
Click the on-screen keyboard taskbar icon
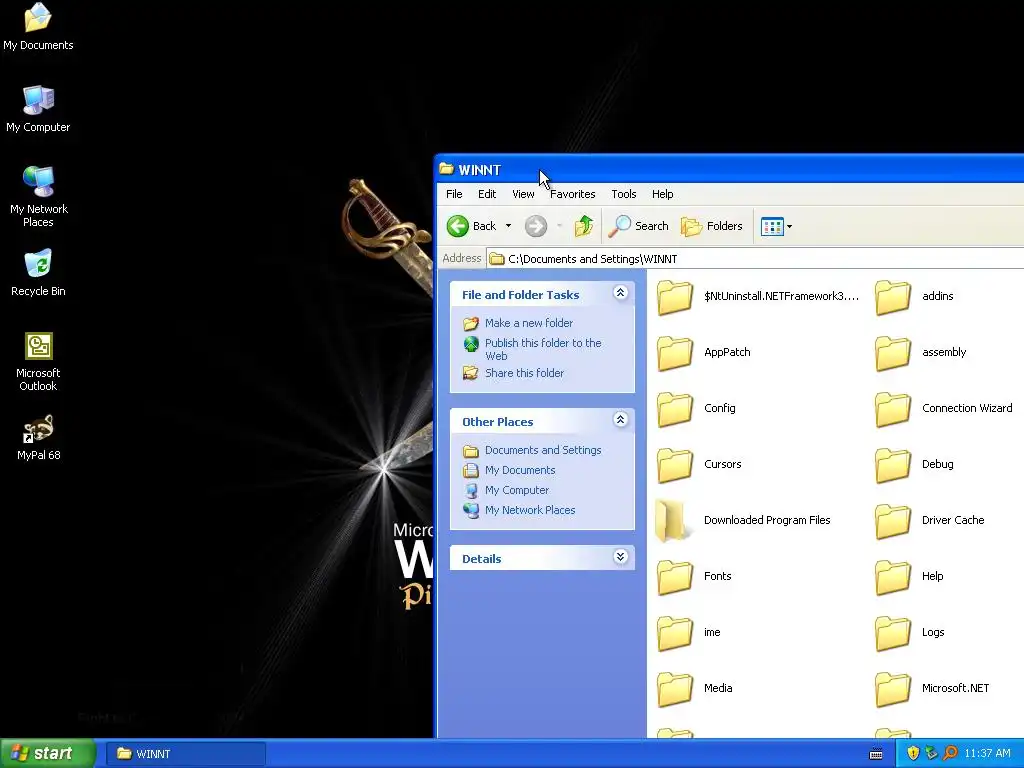point(876,754)
